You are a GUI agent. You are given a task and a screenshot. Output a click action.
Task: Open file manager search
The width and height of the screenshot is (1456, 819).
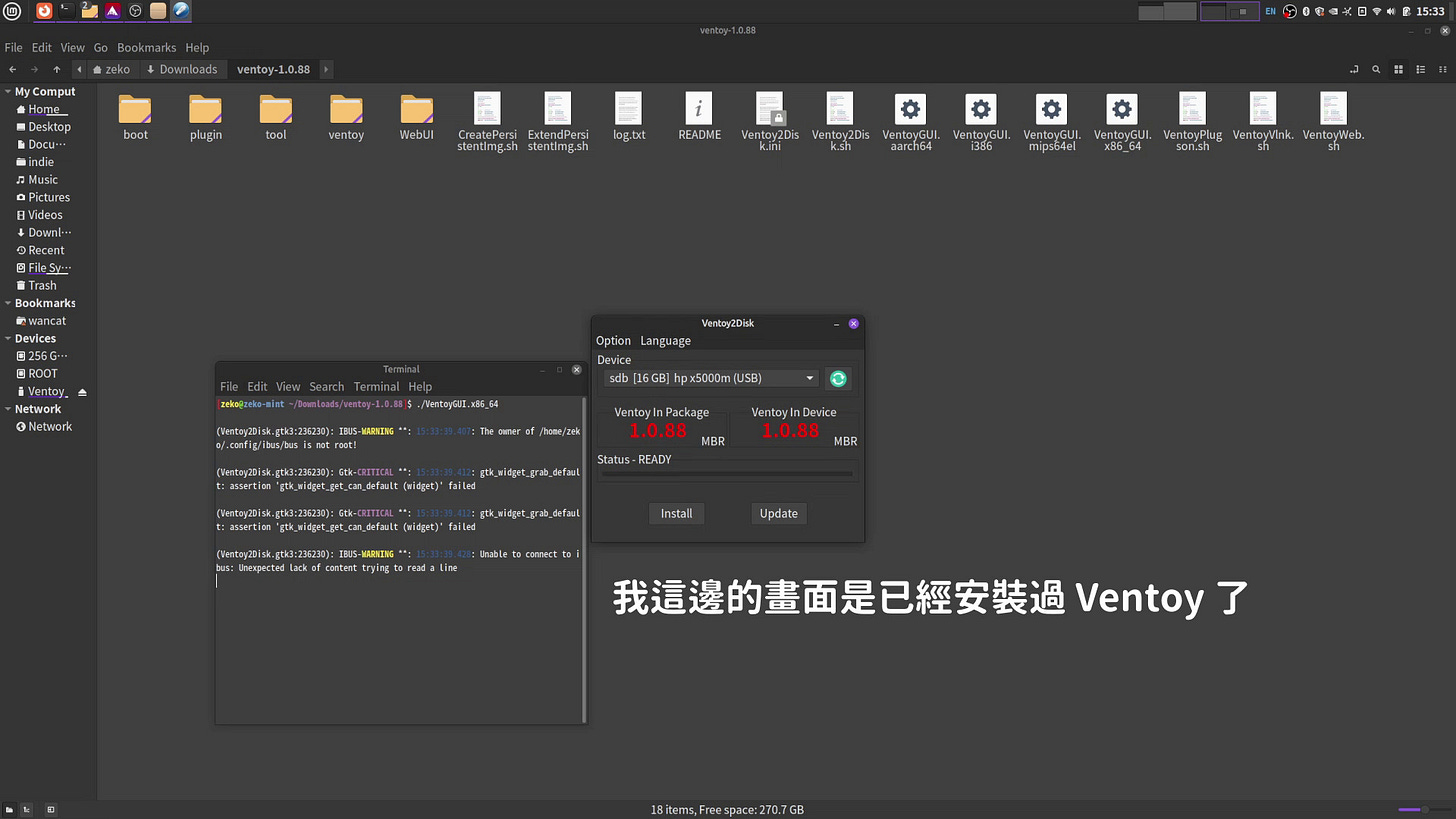1376,69
